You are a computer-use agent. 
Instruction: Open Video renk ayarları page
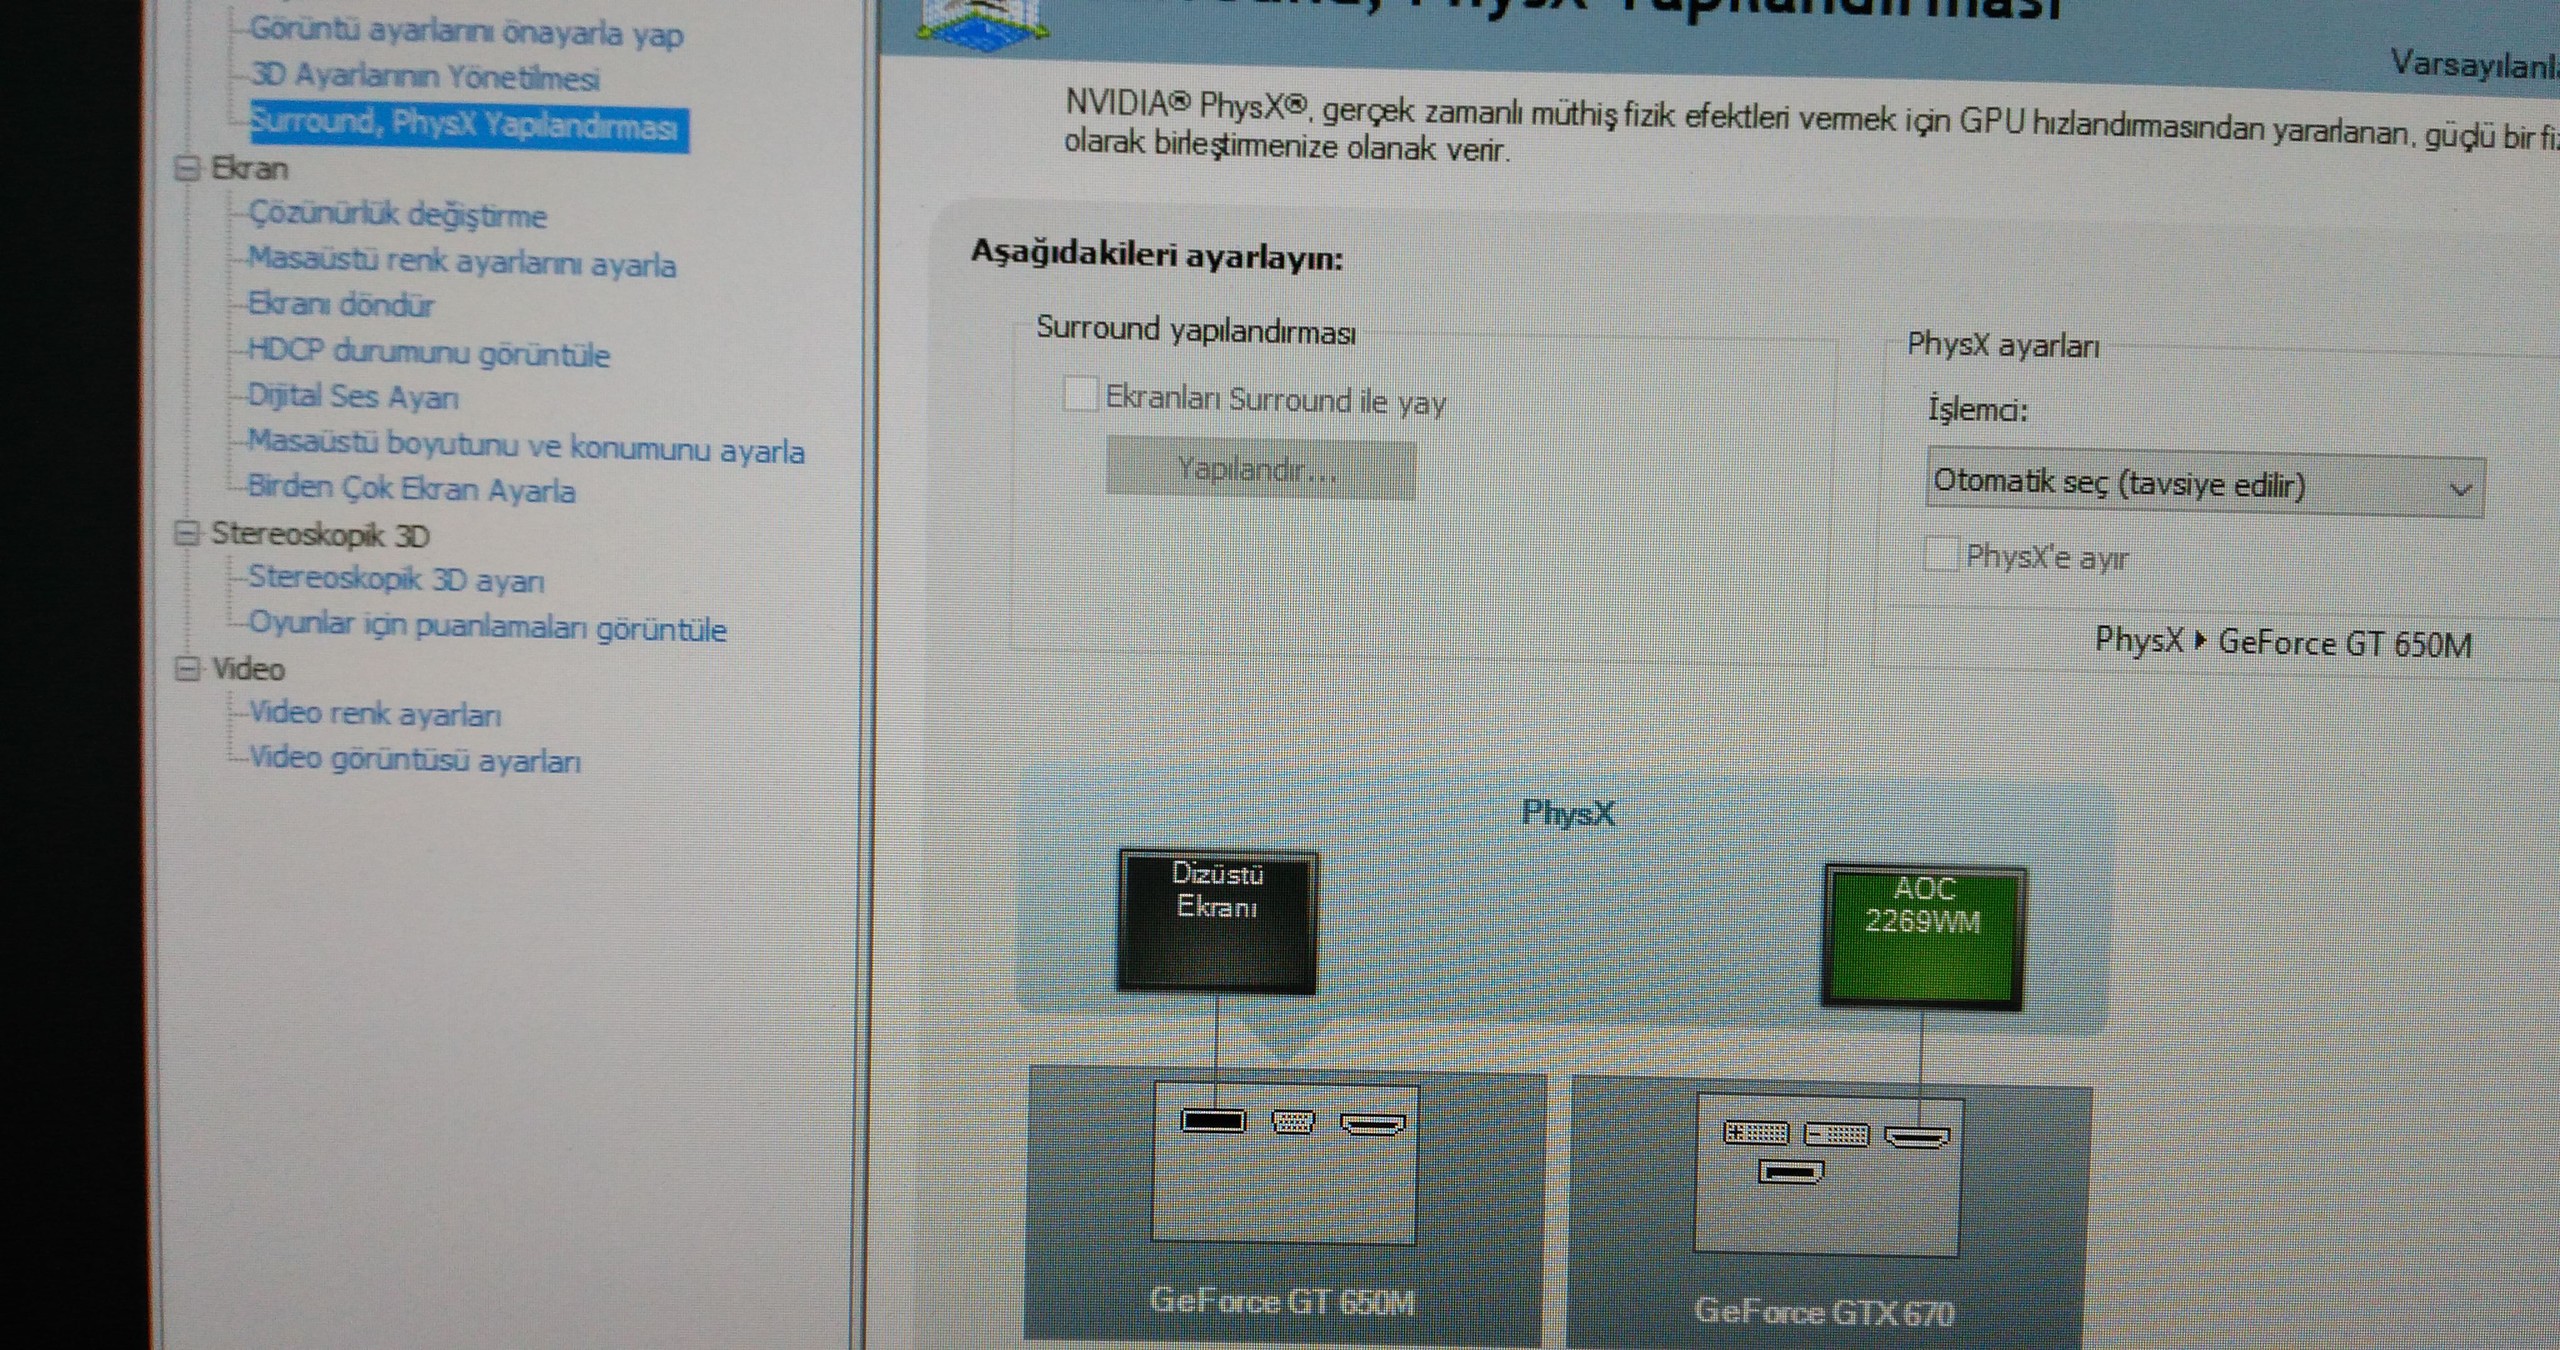tap(375, 714)
